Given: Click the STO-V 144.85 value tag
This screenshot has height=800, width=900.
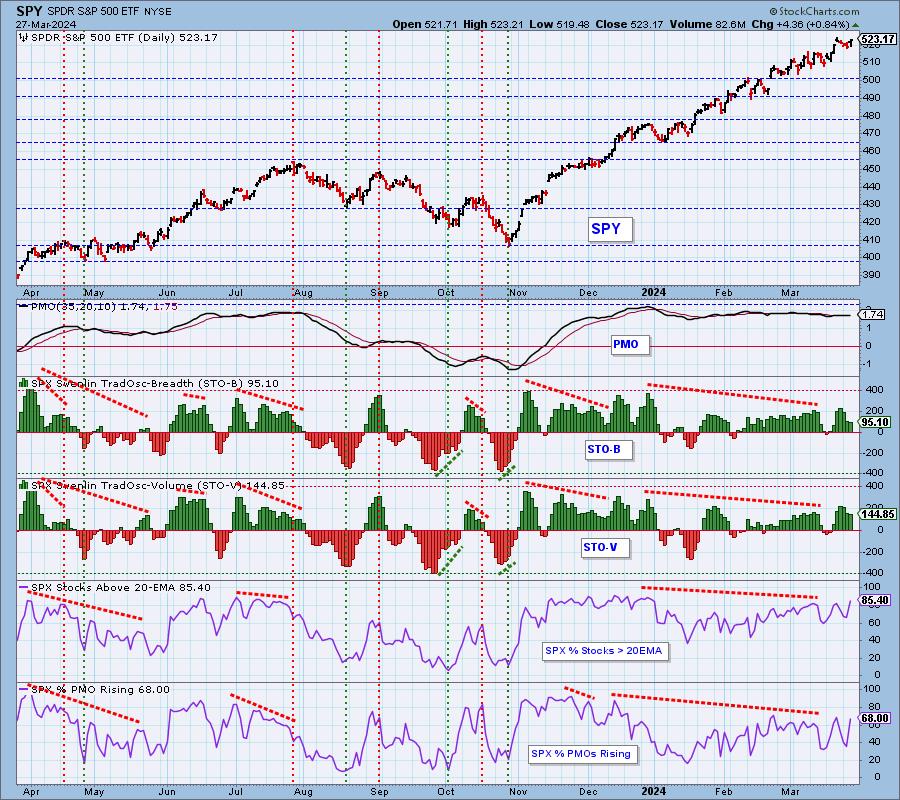Looking at the screenshot, I should 878,514.
